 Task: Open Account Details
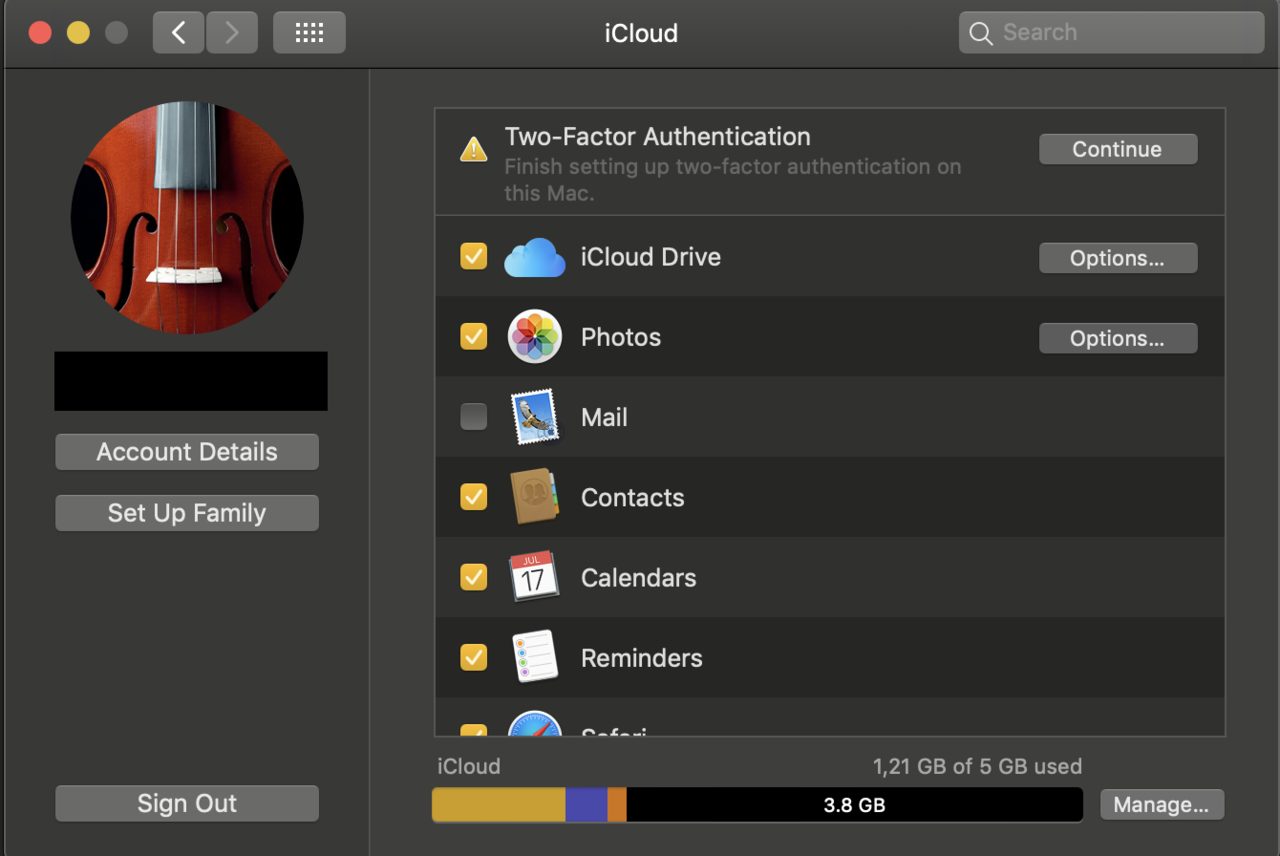(x=187, y=452)
